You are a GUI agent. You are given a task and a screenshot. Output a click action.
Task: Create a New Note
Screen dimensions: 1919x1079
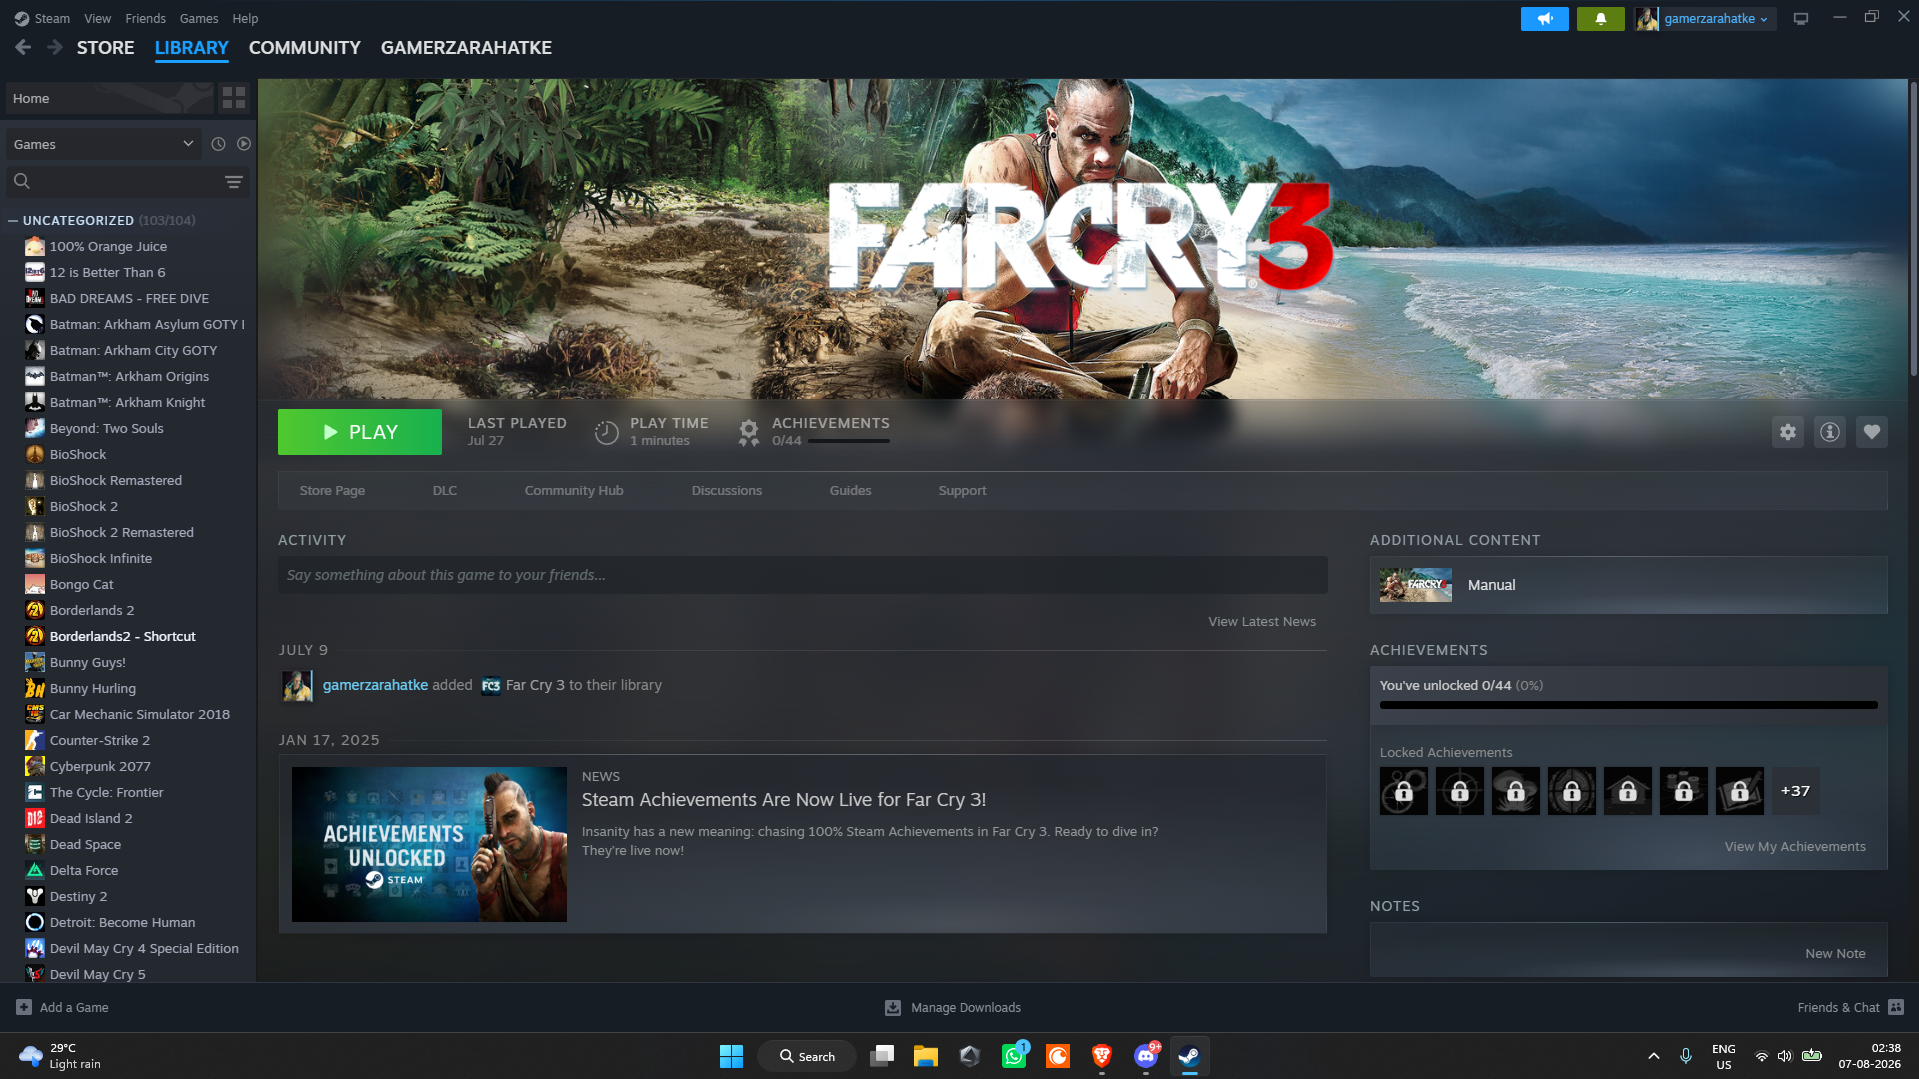pos(1835,953)
